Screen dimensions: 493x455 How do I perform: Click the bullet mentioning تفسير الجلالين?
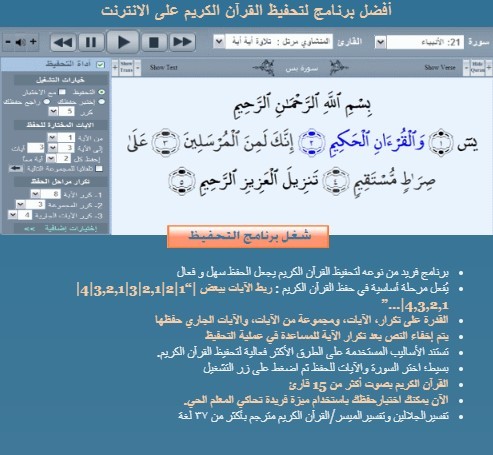(313, 416)
